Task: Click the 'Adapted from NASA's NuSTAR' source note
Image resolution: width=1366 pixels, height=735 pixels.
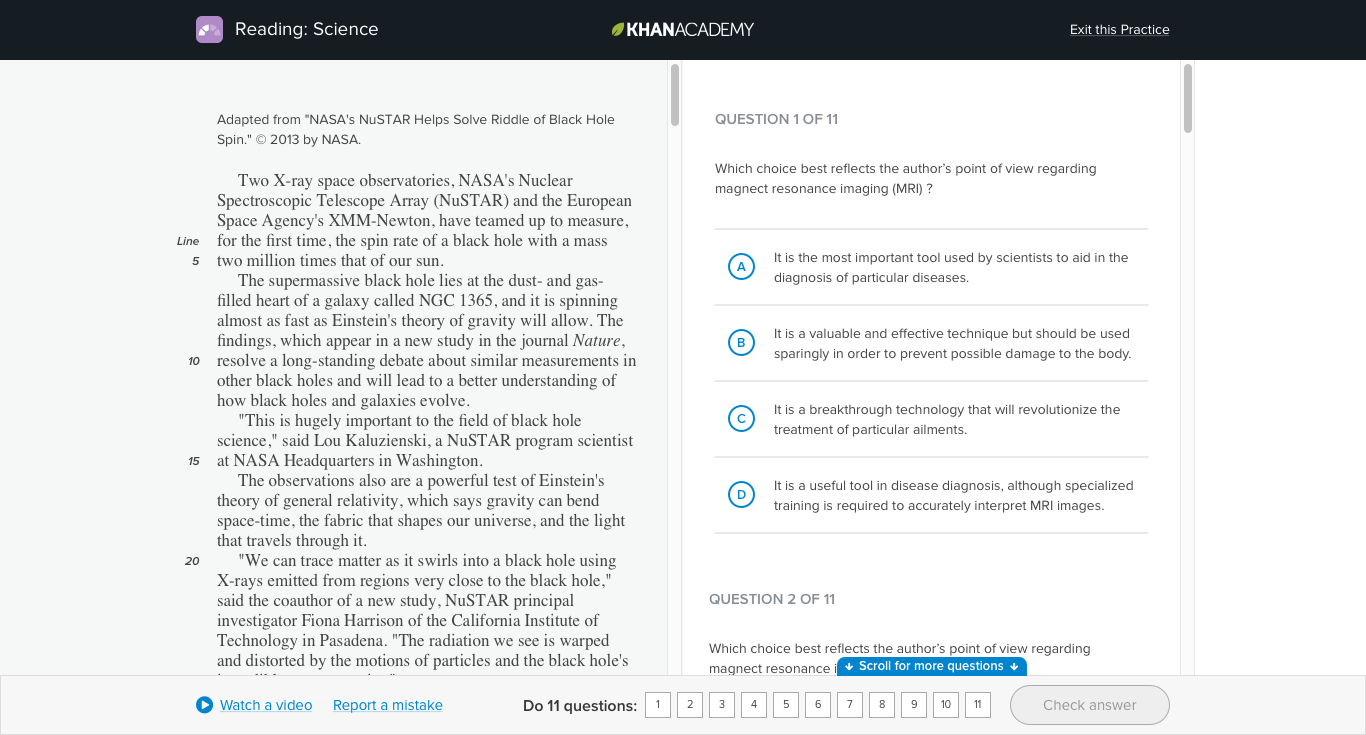Action: [416, 129]
